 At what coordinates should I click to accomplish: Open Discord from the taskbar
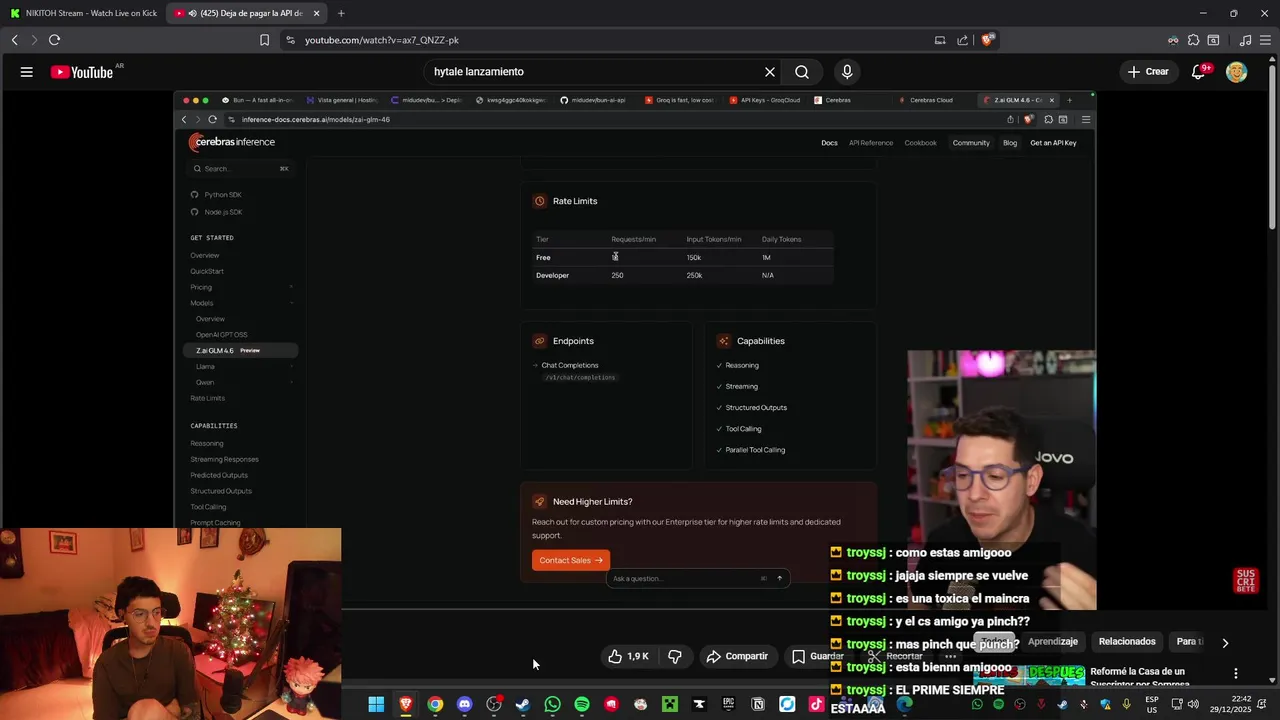click(464, 705)
